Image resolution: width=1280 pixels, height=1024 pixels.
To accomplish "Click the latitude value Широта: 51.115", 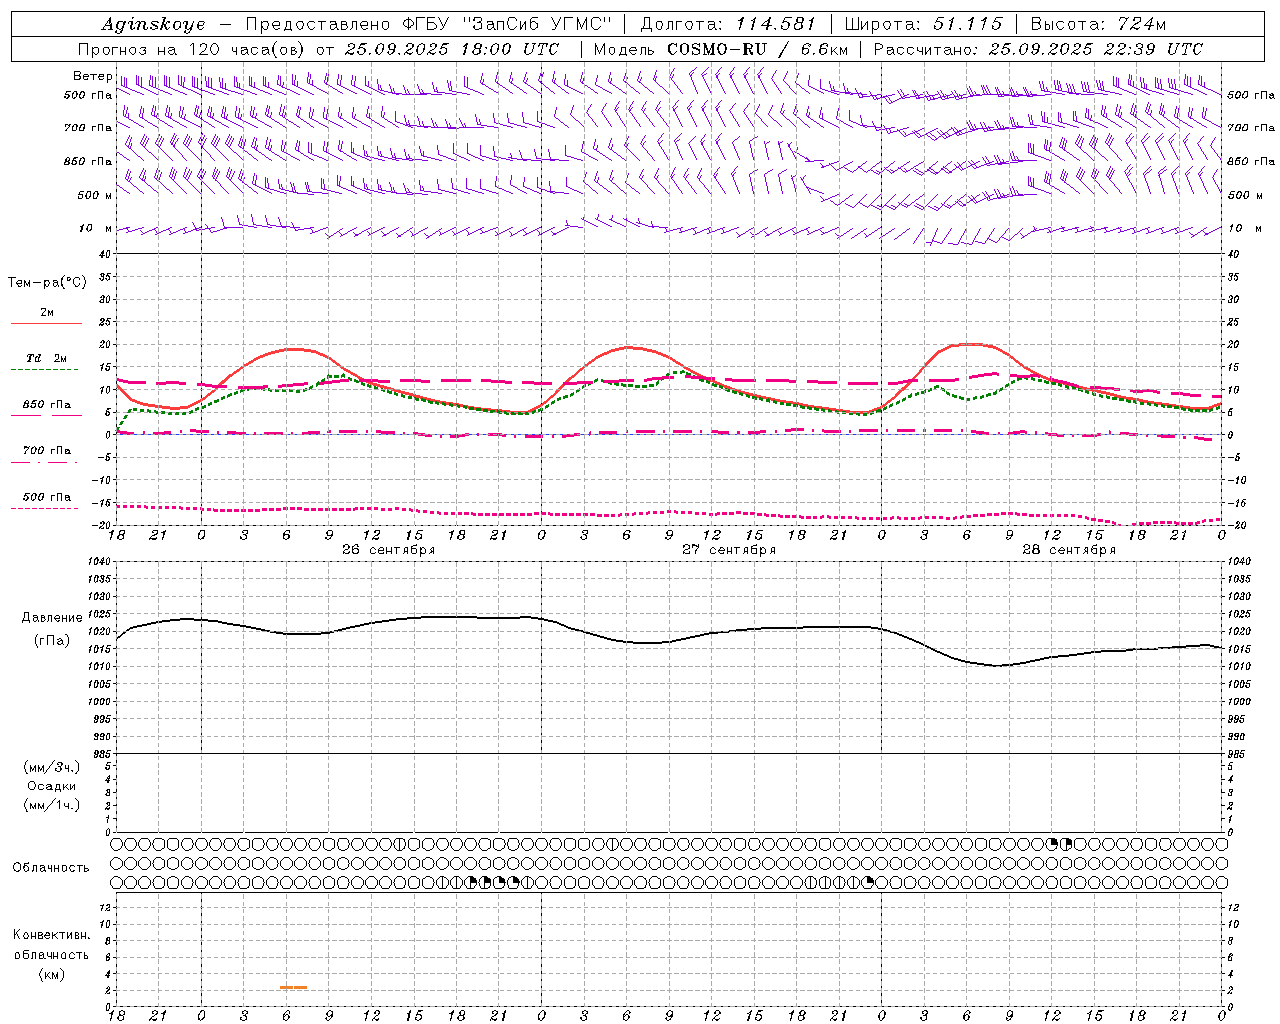I will coord(923,24).
